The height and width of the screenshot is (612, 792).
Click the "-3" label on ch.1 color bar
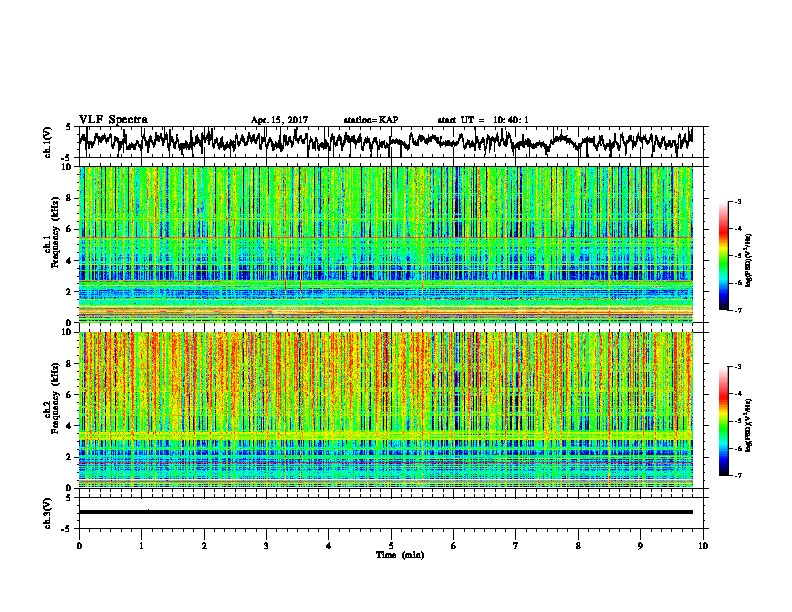point(738,202)
